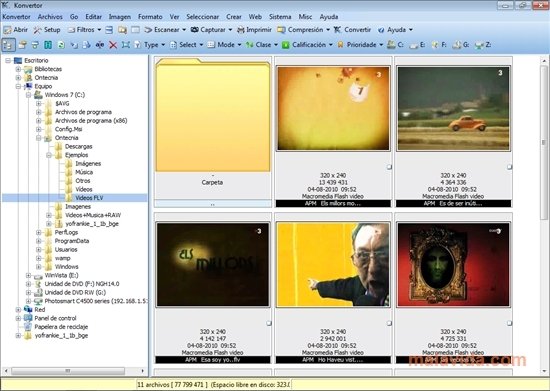Click the rename 'a|e' toolbar icon

[x=100, y=45]
